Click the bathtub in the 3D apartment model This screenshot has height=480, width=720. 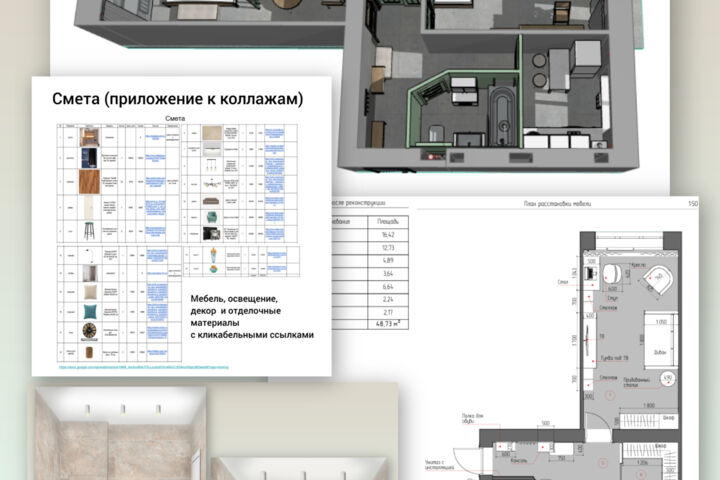pos(503,114)
